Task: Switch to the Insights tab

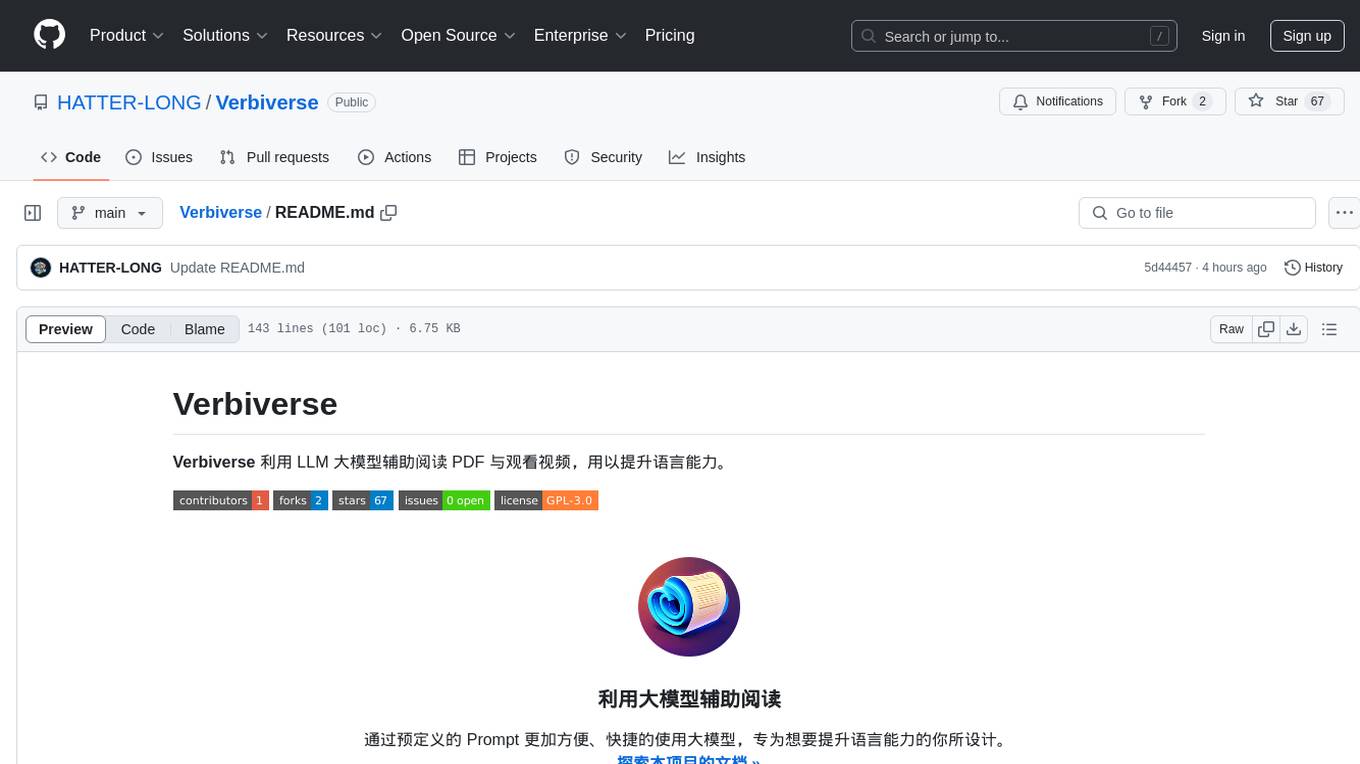Action: [x=707, y=157]
